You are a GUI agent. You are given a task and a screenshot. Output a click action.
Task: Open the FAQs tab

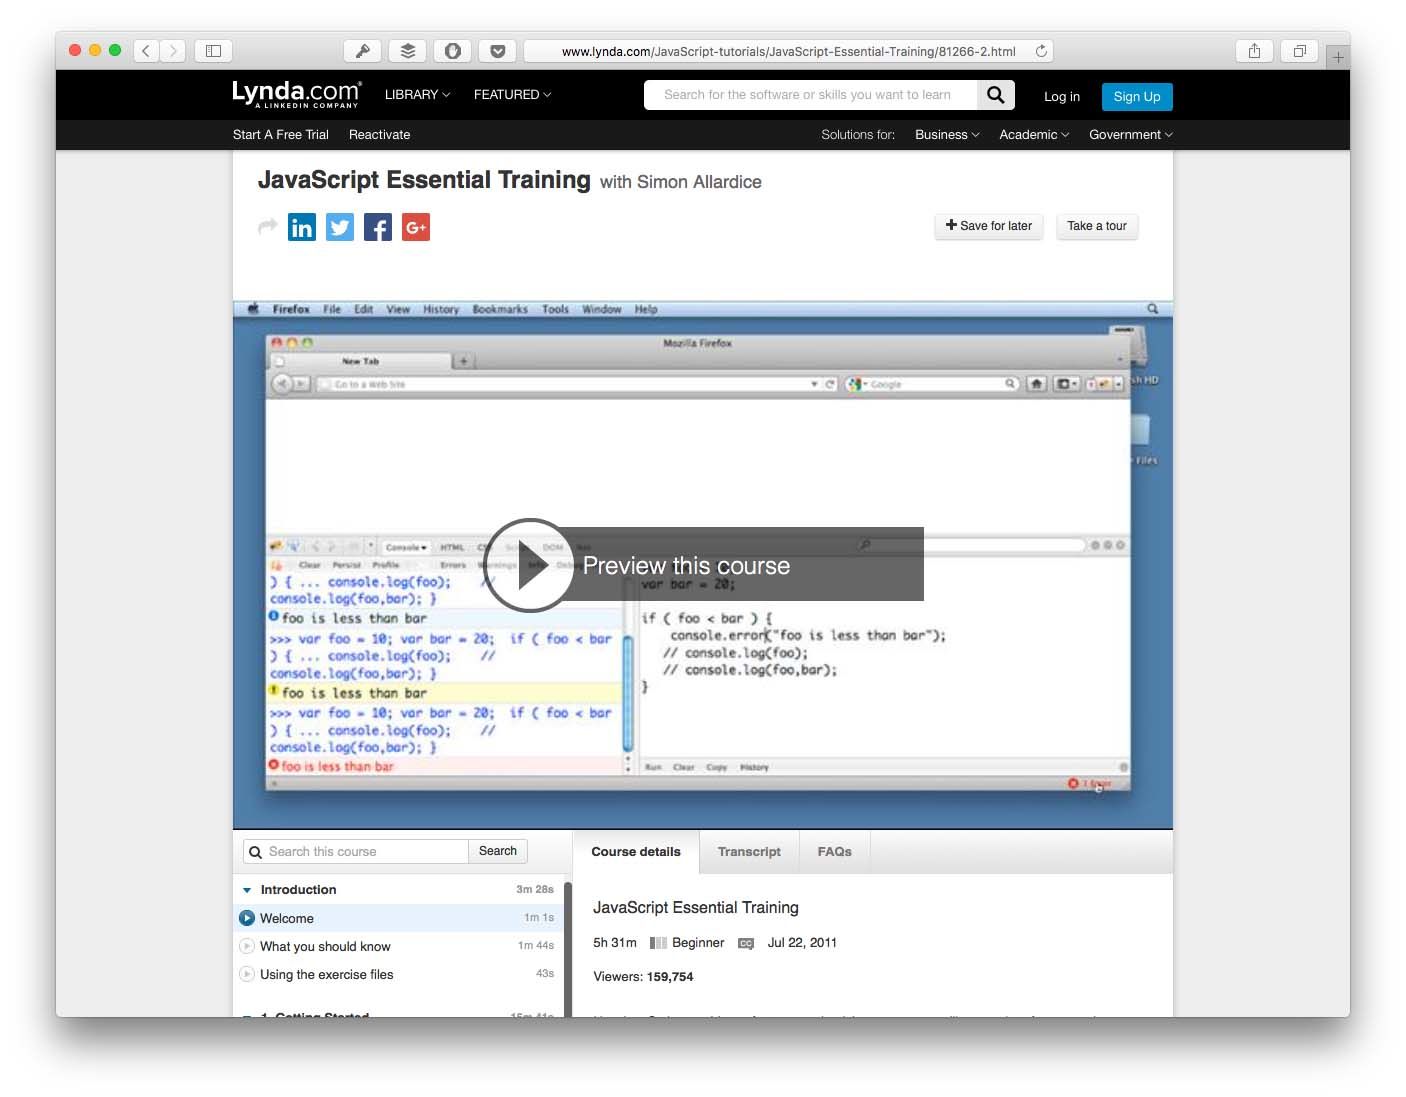[x=834, y=852]
